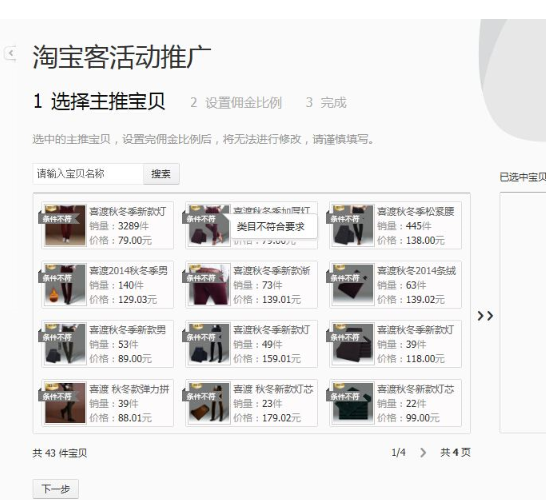This screenshot has height=500, width=546.
Task: Select green product thumbnail priced 99.00元
Action: (352, 403)
